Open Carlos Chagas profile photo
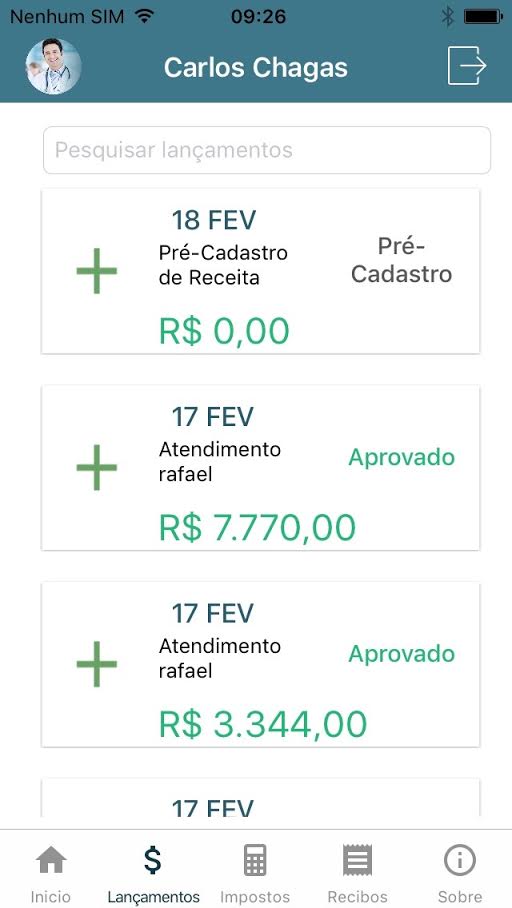Screen dimensions: 512x908 point(53,67)
